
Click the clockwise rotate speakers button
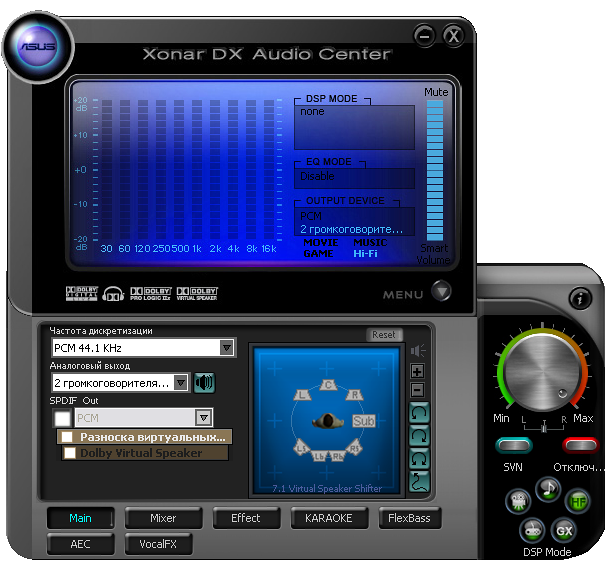click(x=419, y=436)
